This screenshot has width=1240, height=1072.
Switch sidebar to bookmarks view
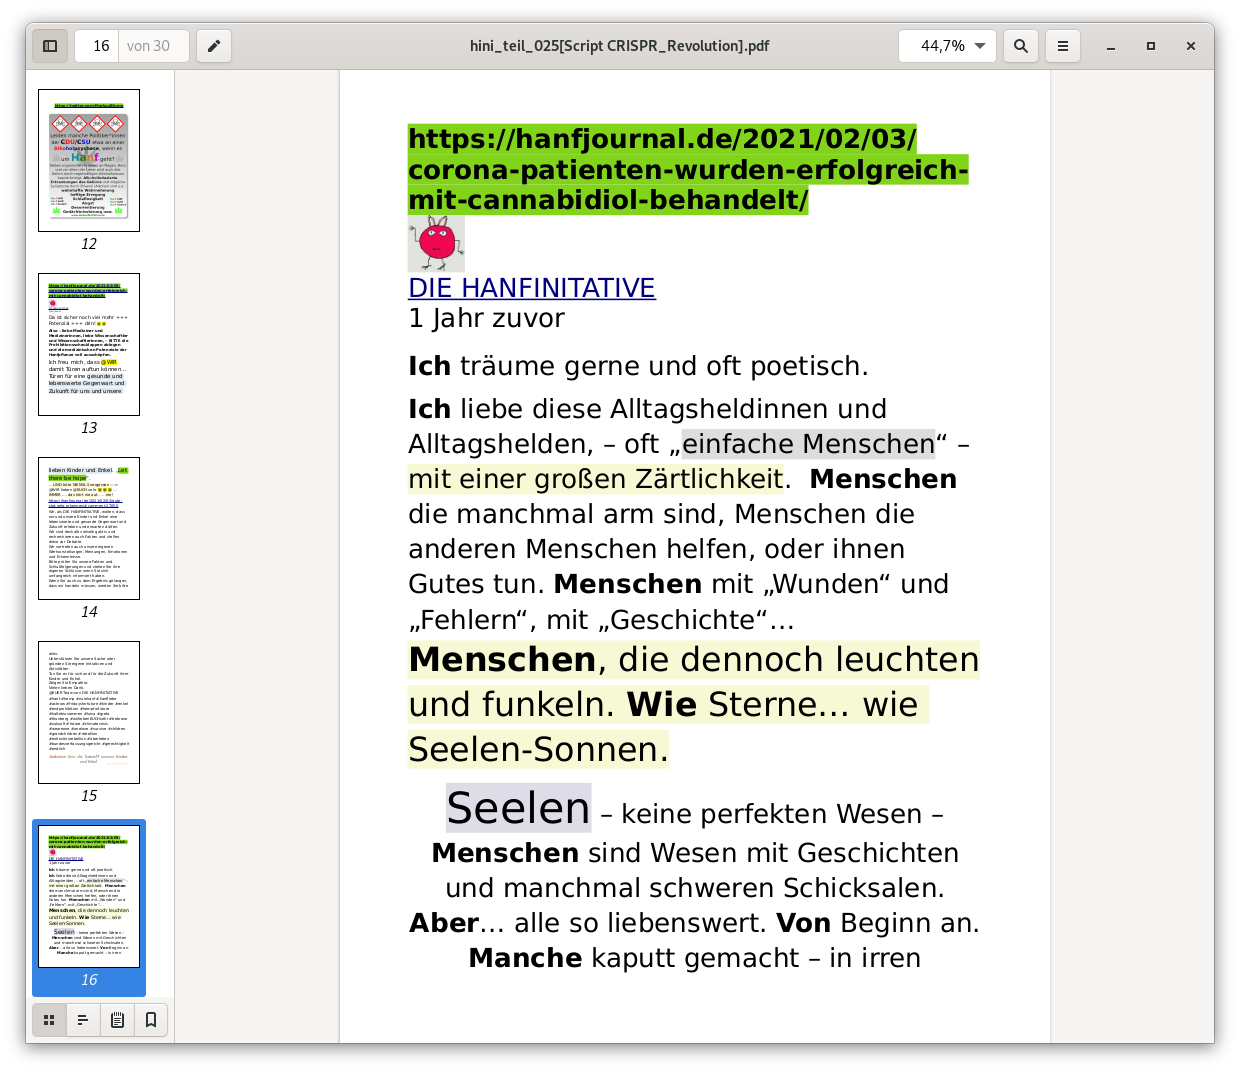(x=151, y=1020)
